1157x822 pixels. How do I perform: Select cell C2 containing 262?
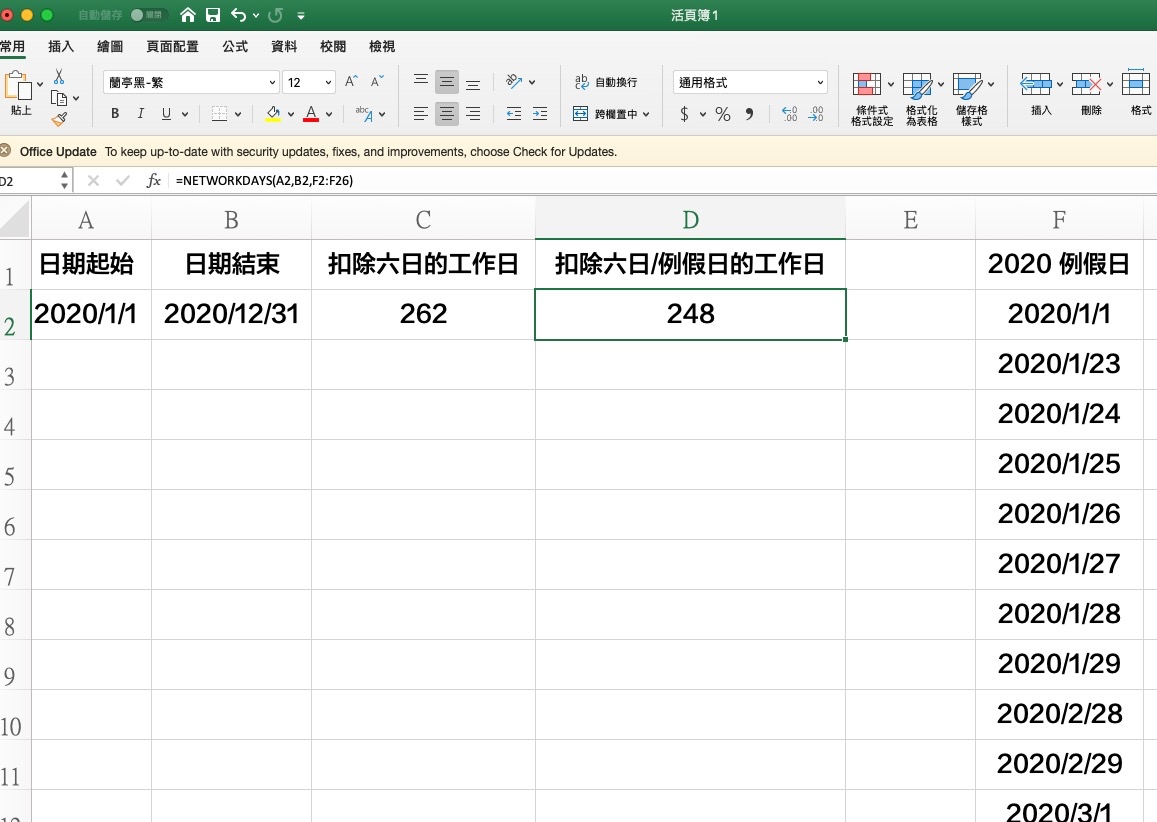coord(423,314)
